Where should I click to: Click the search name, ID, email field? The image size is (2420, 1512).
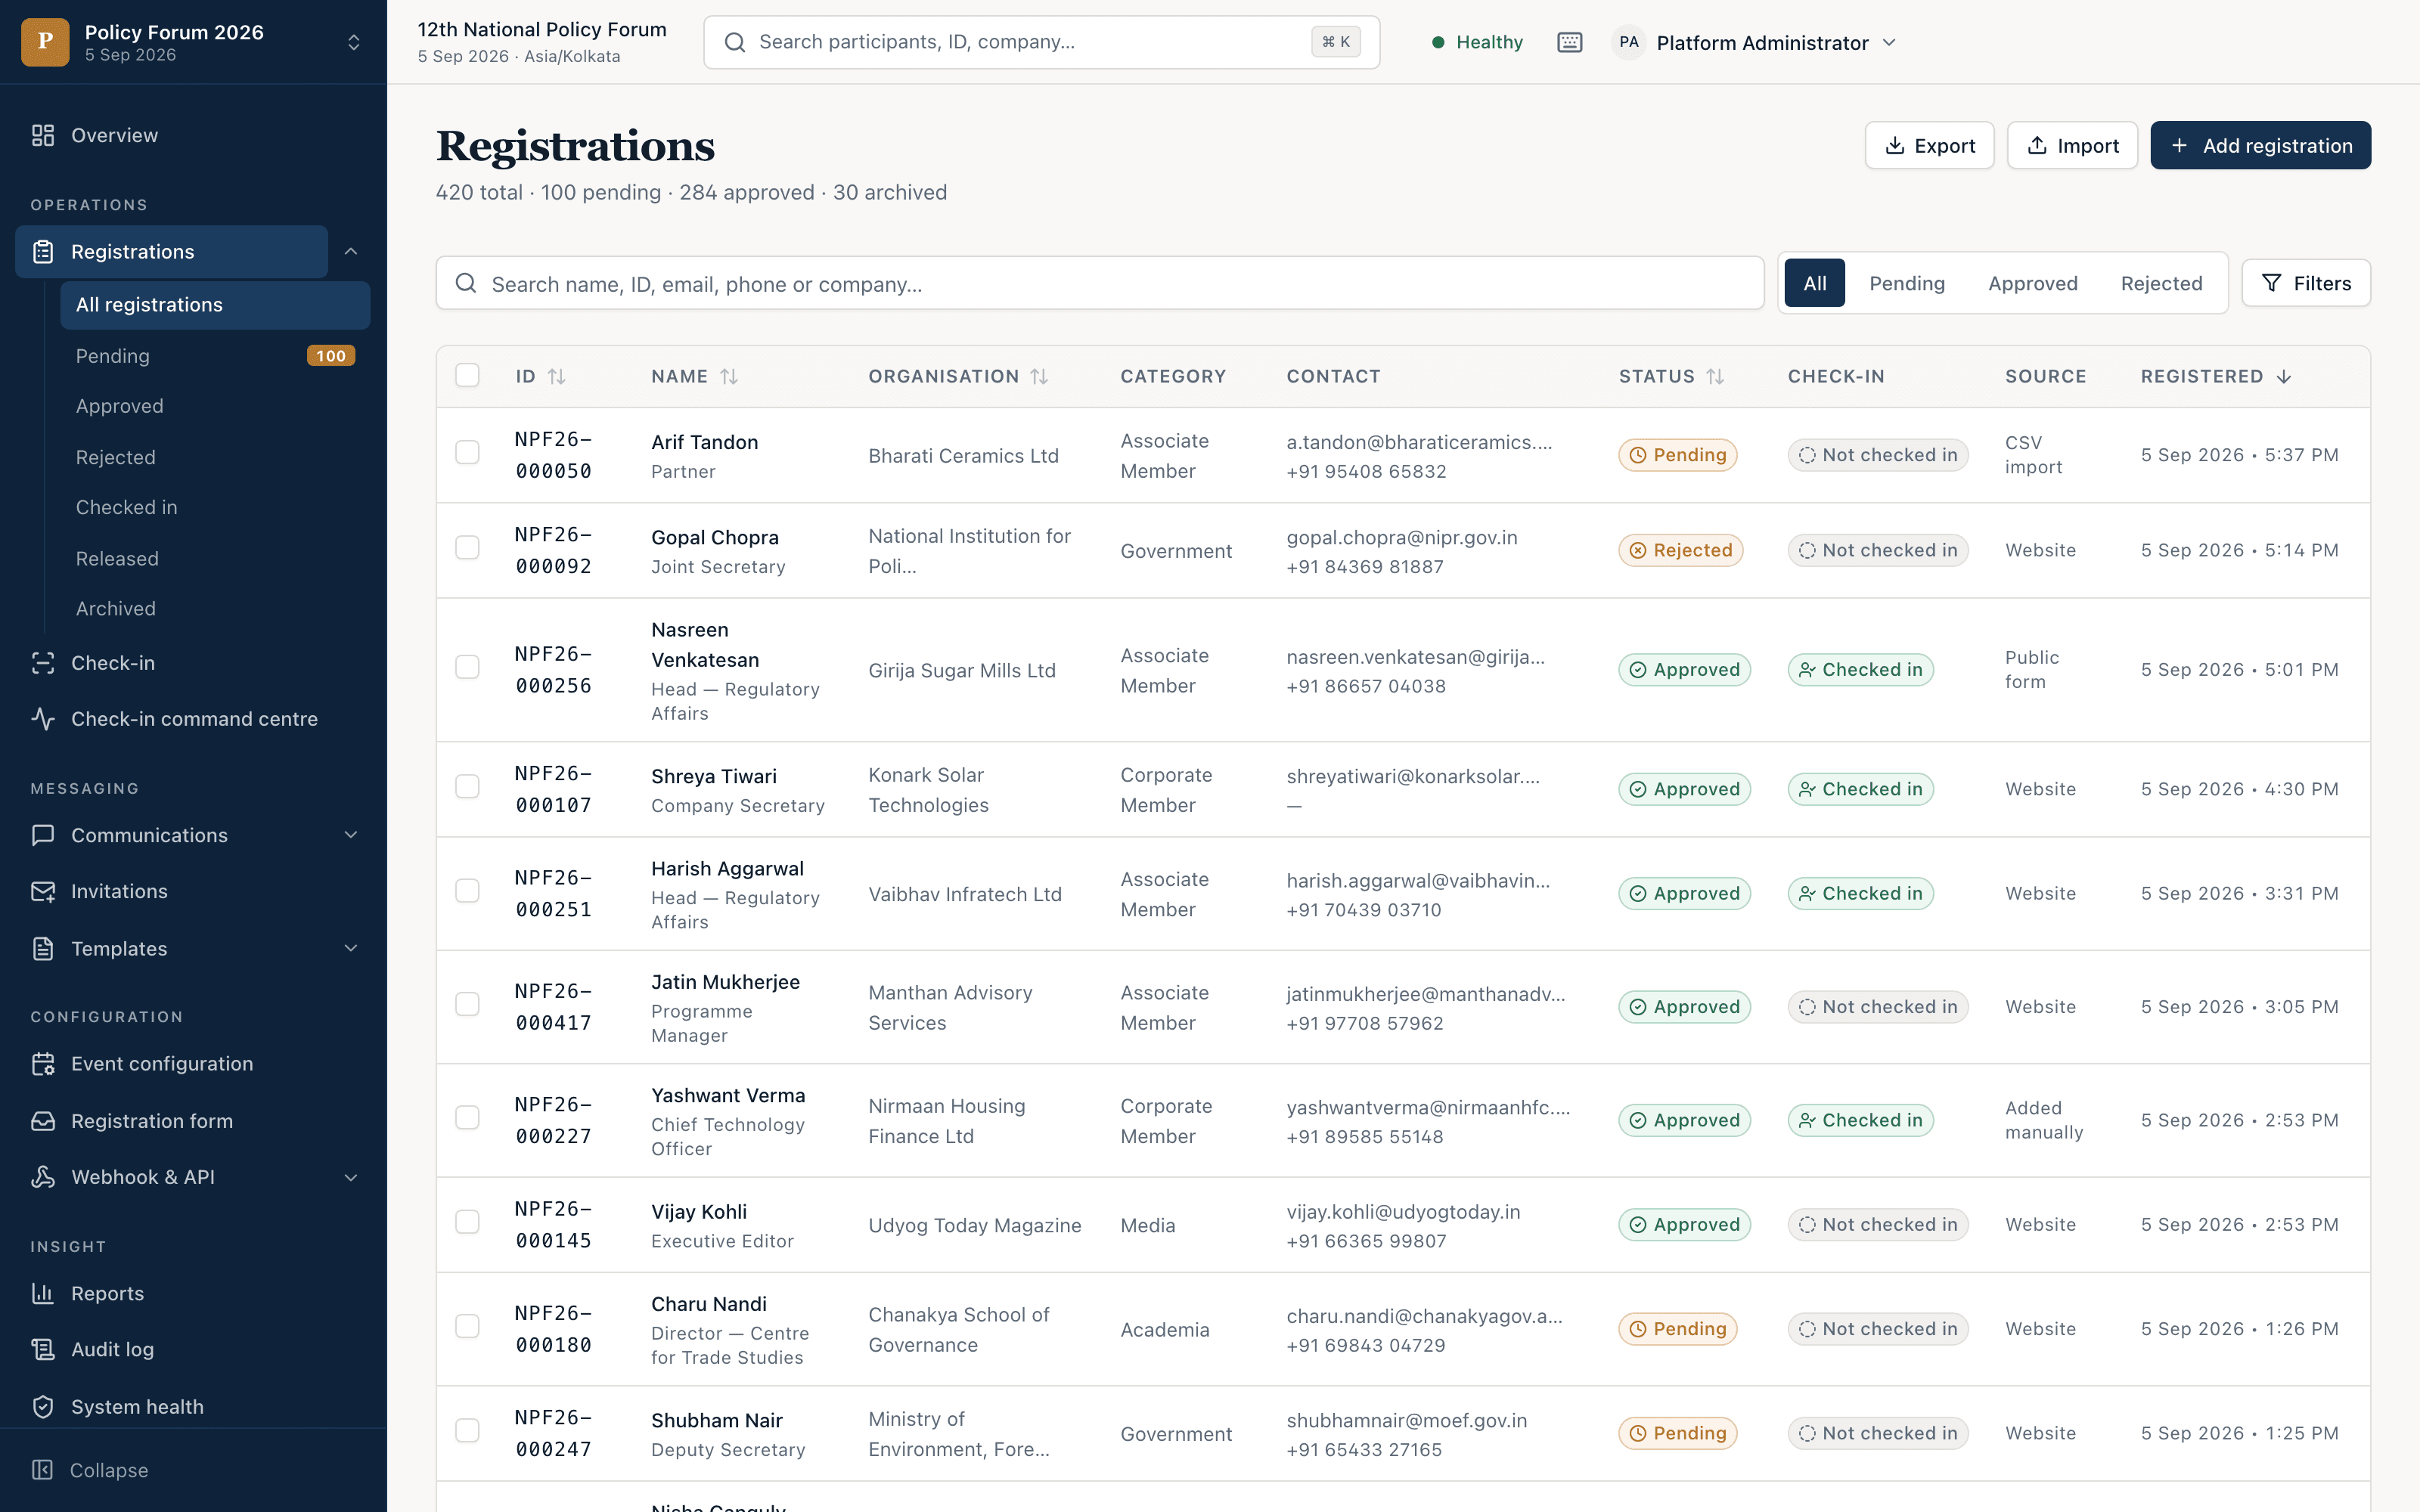tap(1099, 284)
